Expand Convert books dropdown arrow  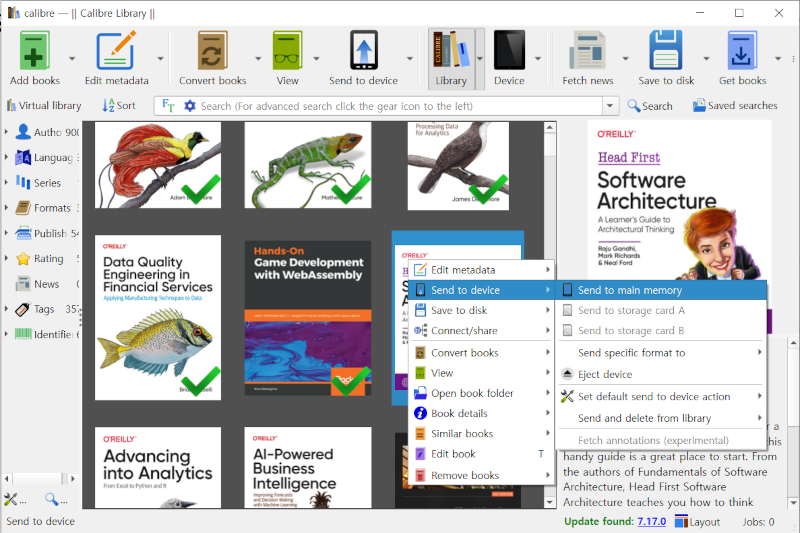click(x=258, y=59)
